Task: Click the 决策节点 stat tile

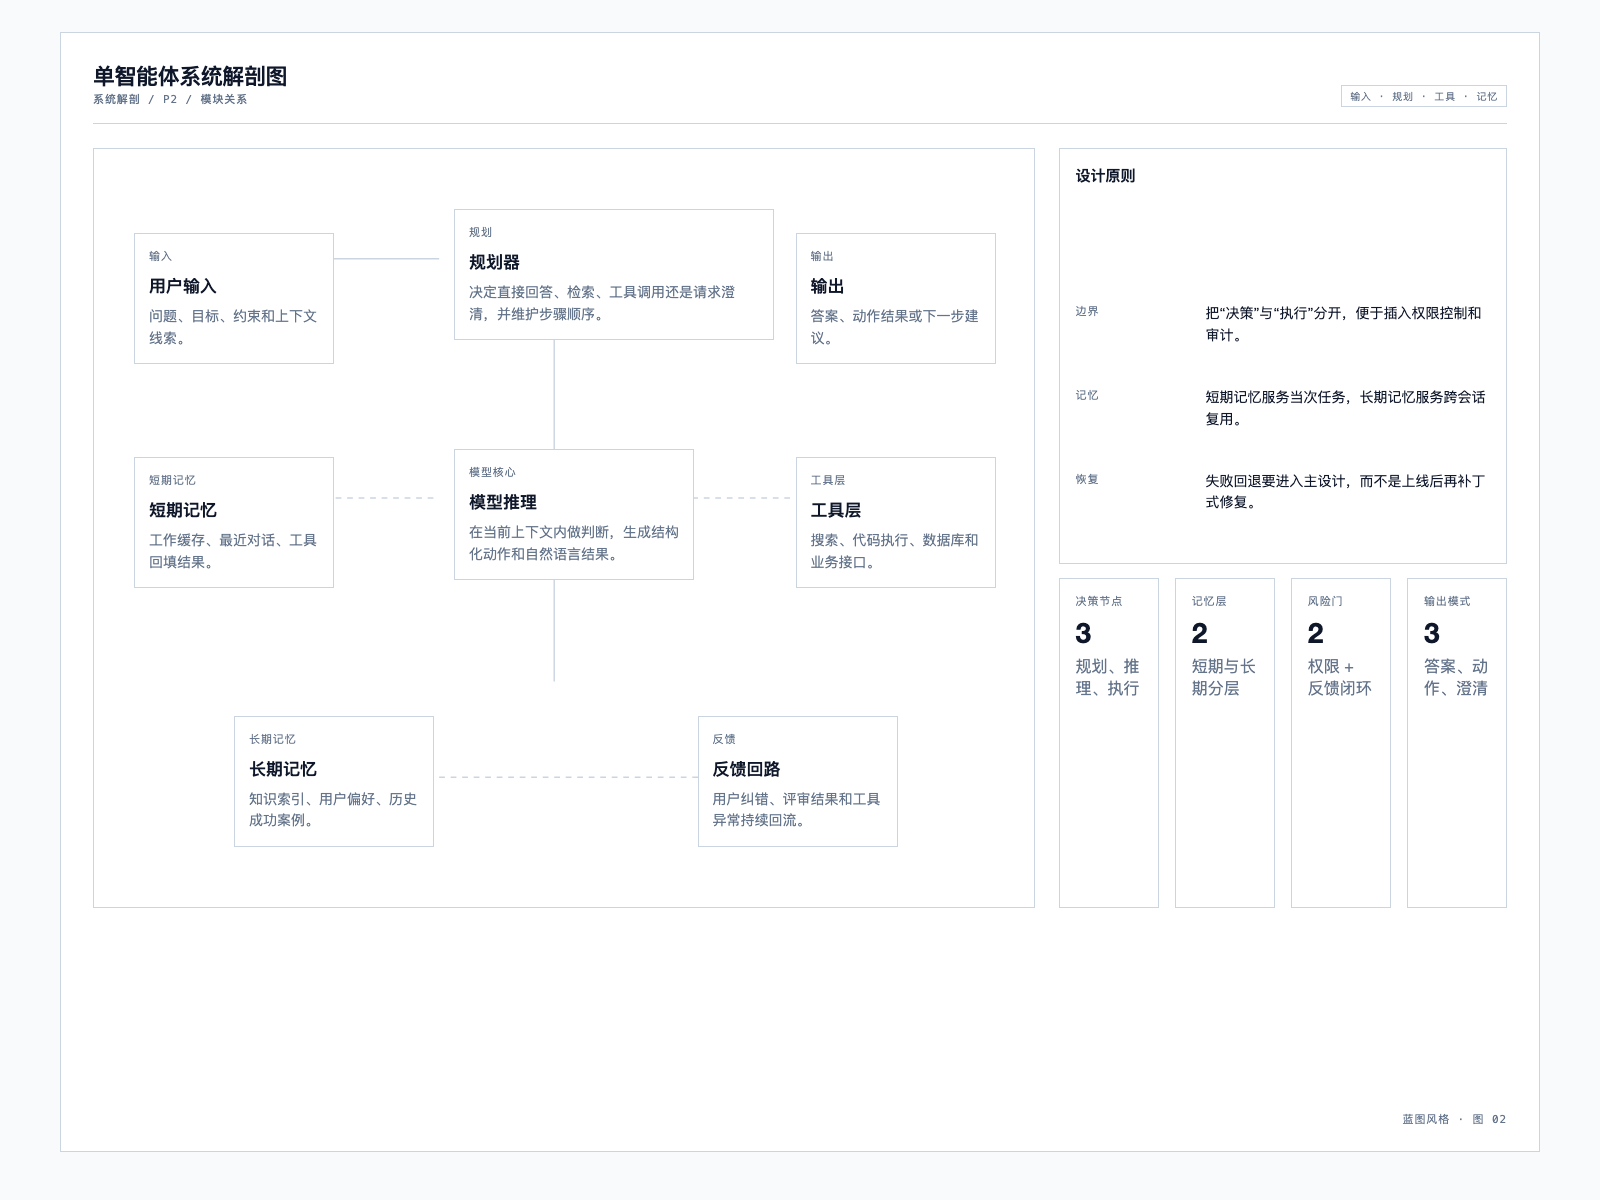Action: (1109, 743)
